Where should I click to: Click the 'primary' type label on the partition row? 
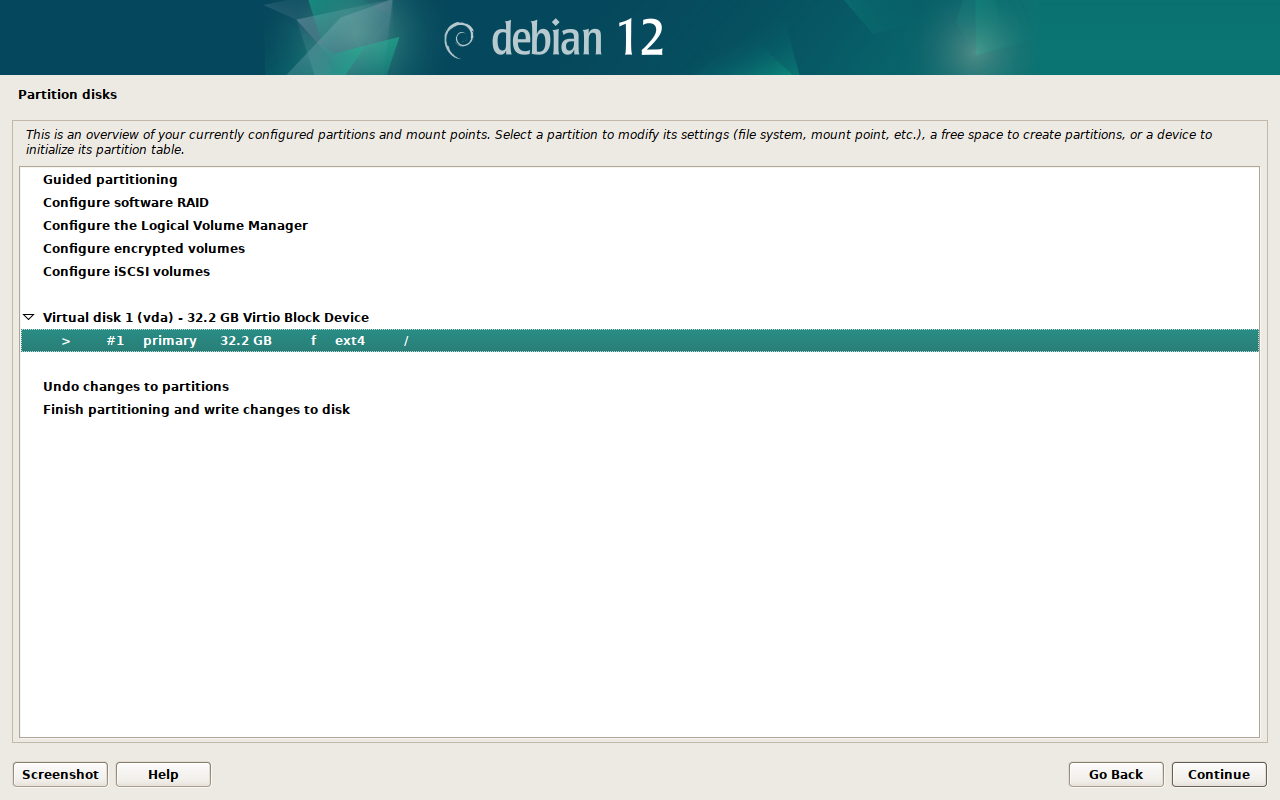pos(170,341)
